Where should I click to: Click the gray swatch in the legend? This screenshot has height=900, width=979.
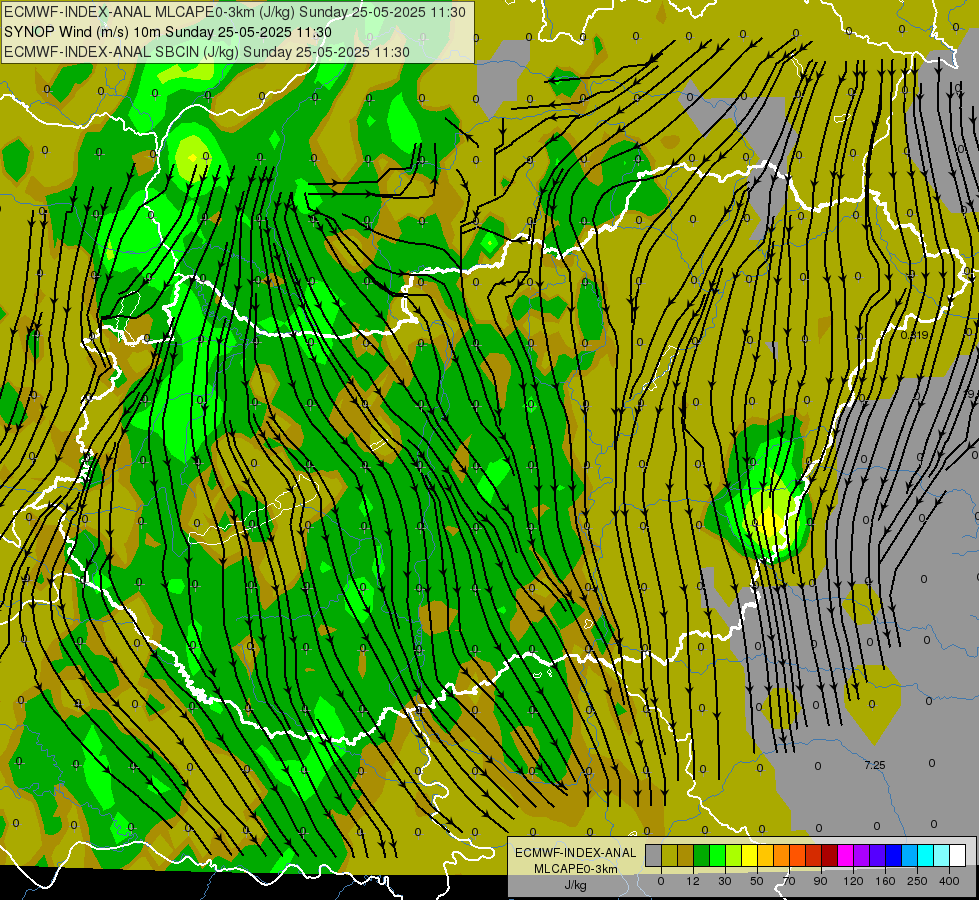point(654,856)
